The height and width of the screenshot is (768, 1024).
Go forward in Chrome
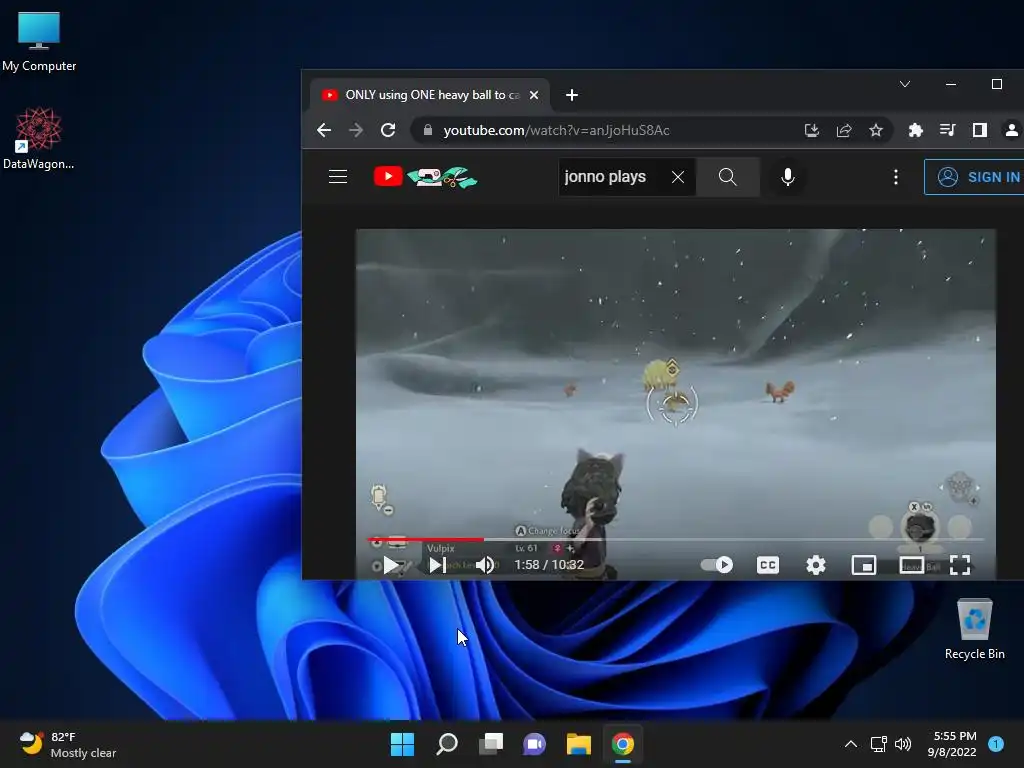pyautogui.click(x=356, y=130)
